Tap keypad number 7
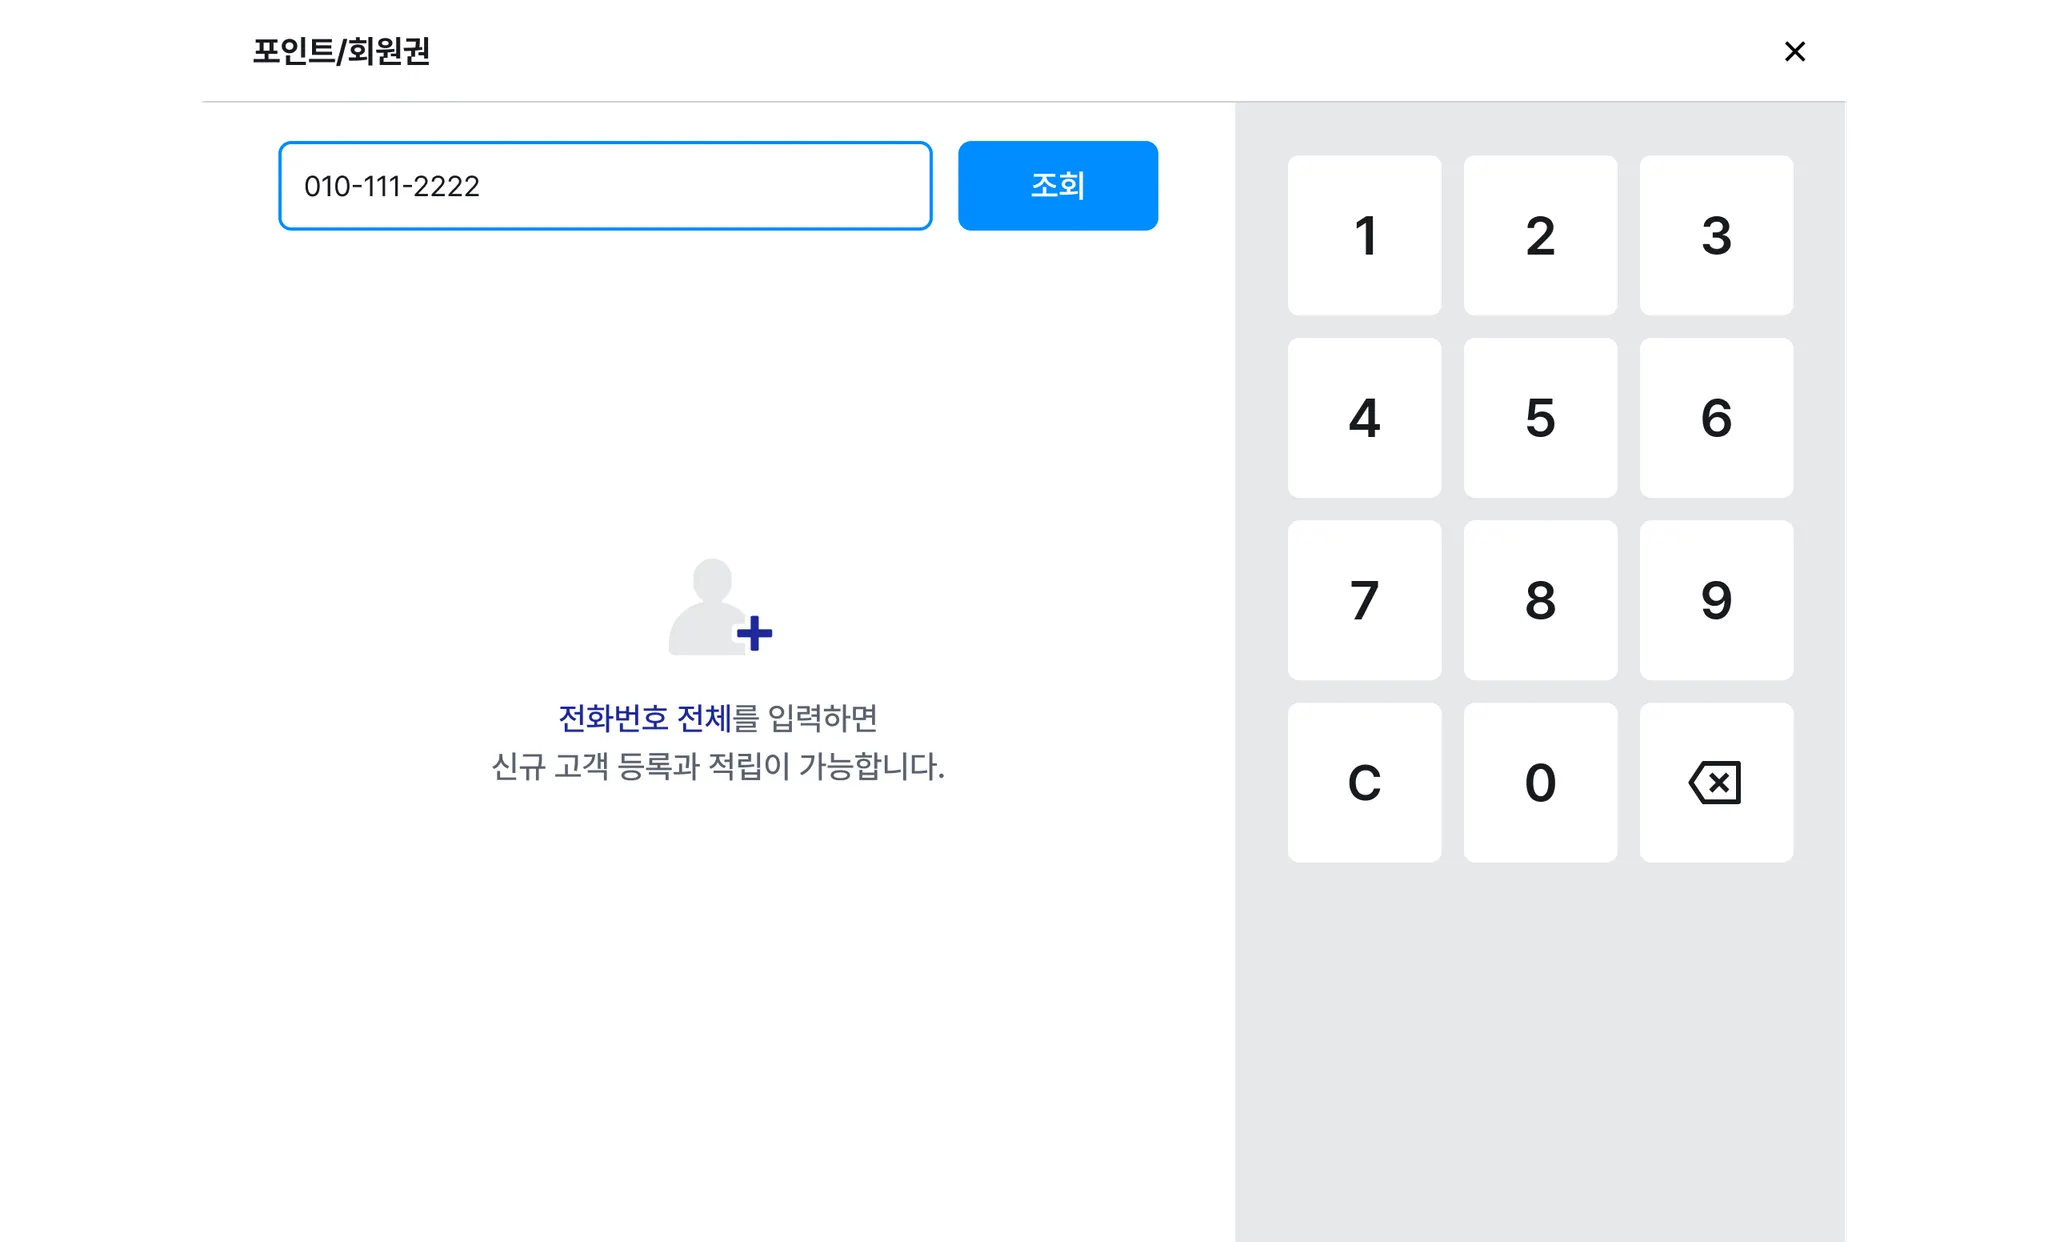The image size is (2048, 1242). (1364, 600)
